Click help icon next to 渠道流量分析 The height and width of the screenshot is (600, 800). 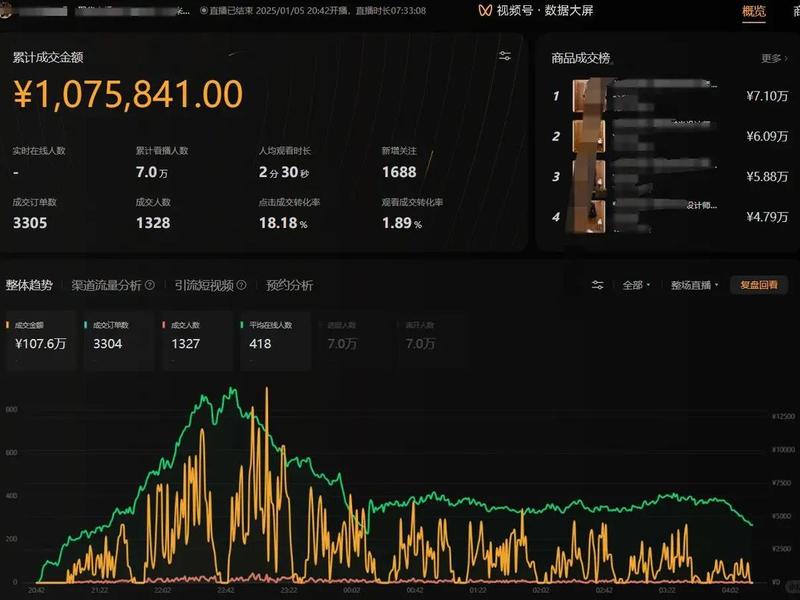click(x=150, y=285)
